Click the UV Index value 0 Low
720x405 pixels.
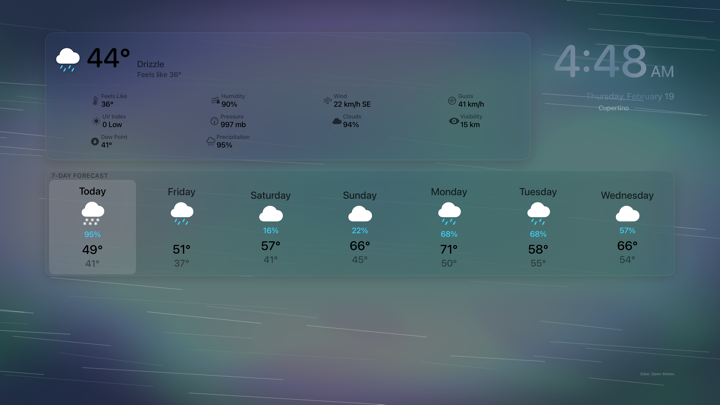coord(112,124)
